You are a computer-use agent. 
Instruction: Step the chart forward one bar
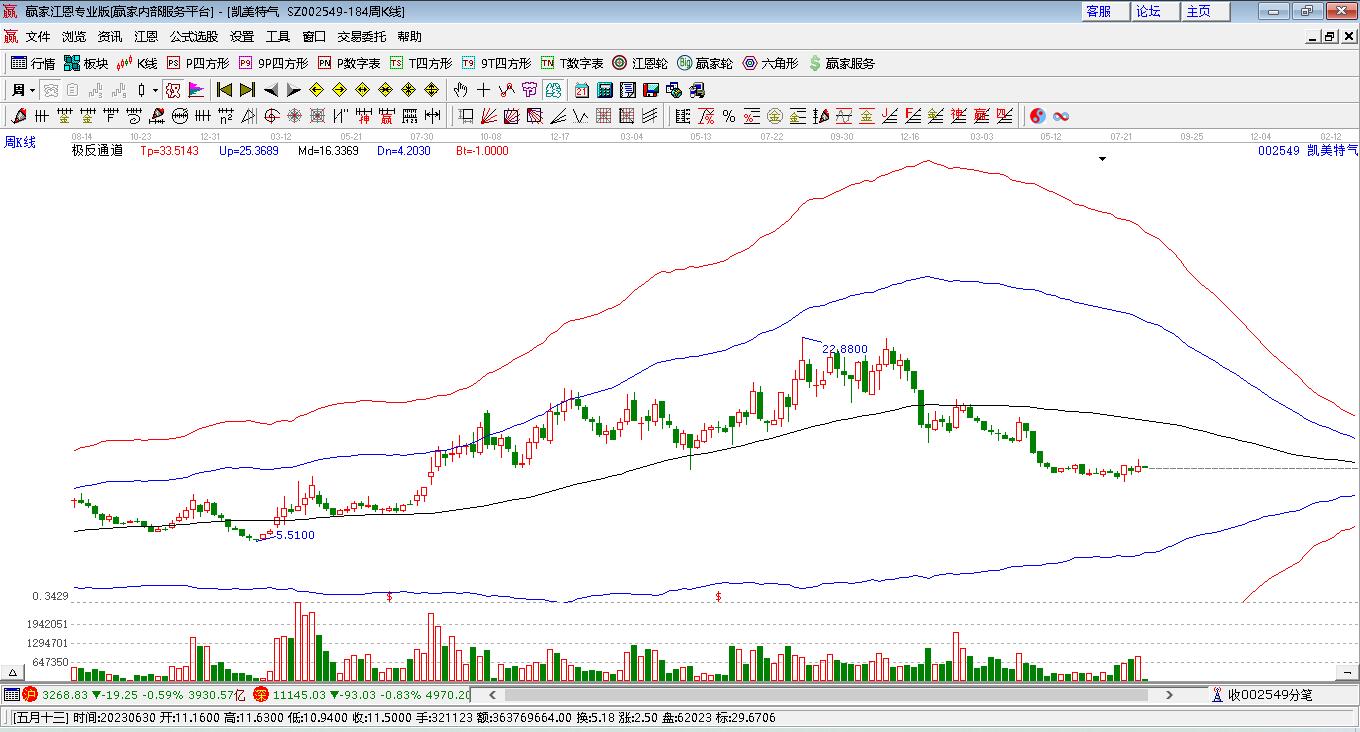[293, 90]
